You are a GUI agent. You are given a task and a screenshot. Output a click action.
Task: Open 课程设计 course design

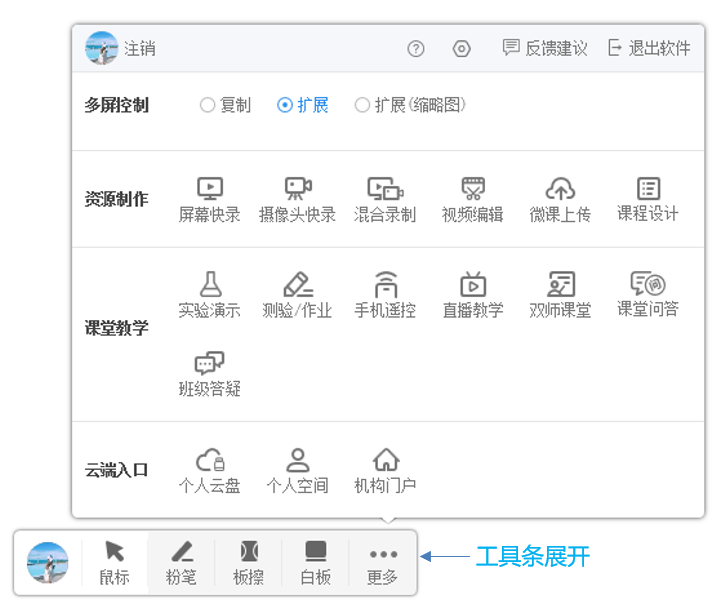(648, 198)
